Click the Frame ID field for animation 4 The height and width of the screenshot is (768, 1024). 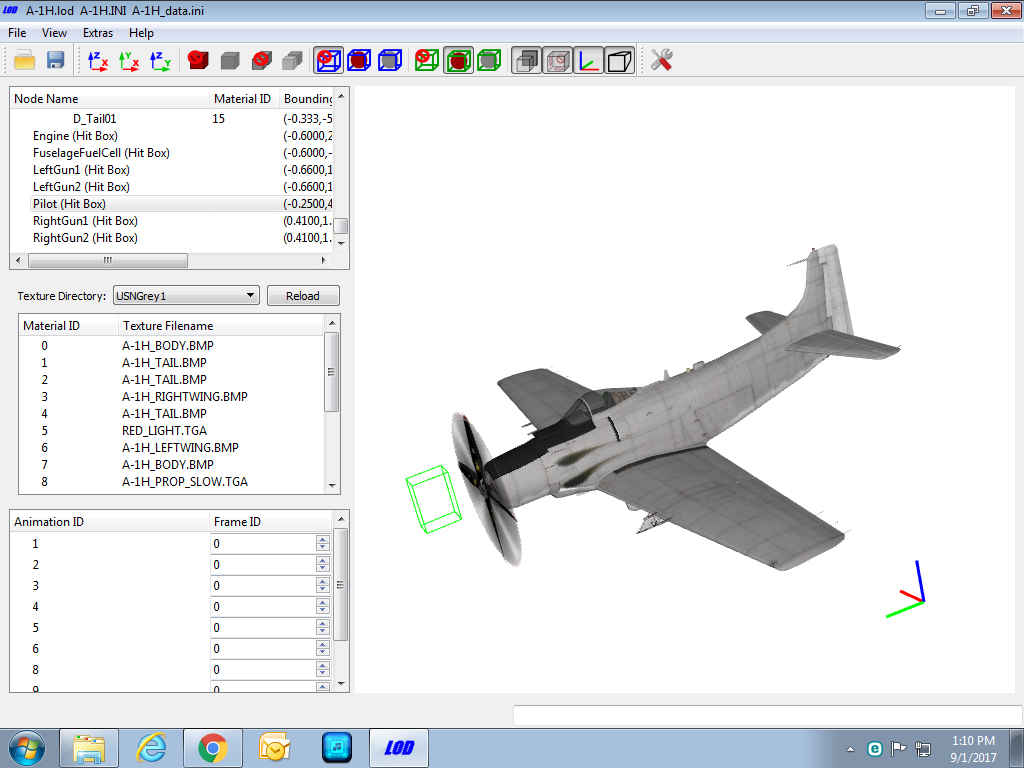[263, 607]
